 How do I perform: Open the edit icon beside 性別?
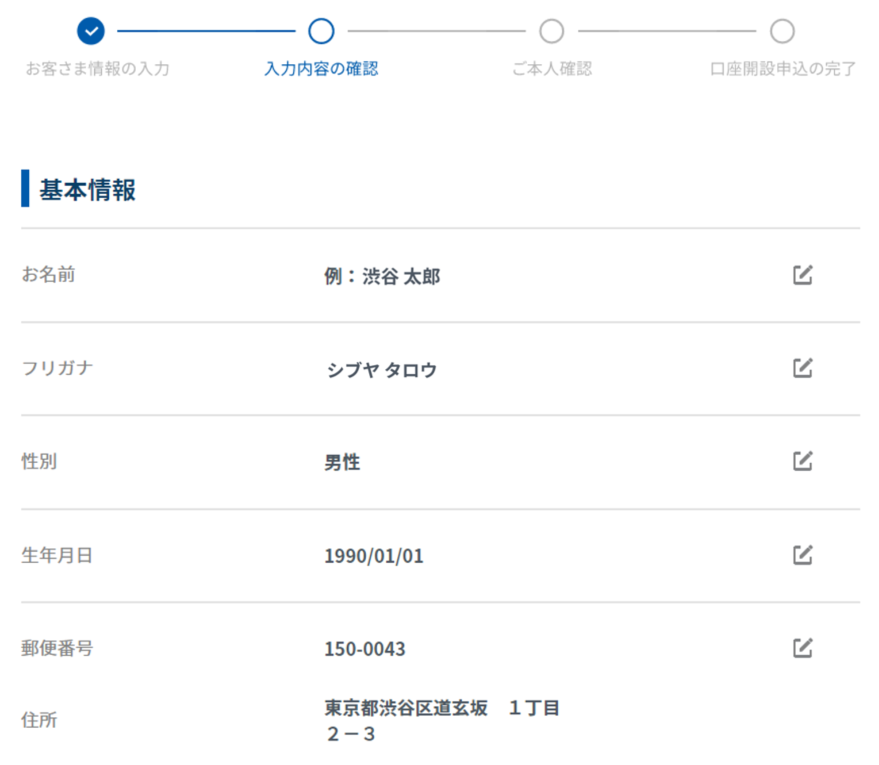pyautogui.click(x=802, y=461)
